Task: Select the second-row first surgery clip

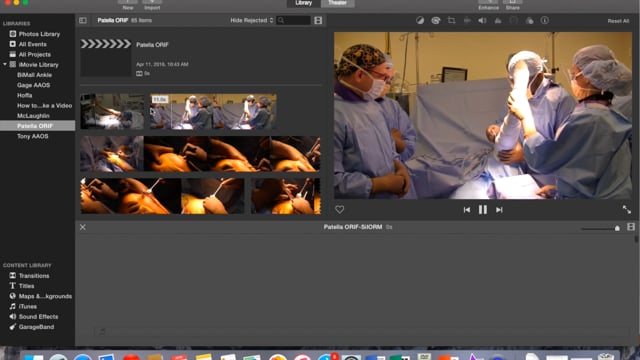Action: pyautogui.click(x=112, y=154)
